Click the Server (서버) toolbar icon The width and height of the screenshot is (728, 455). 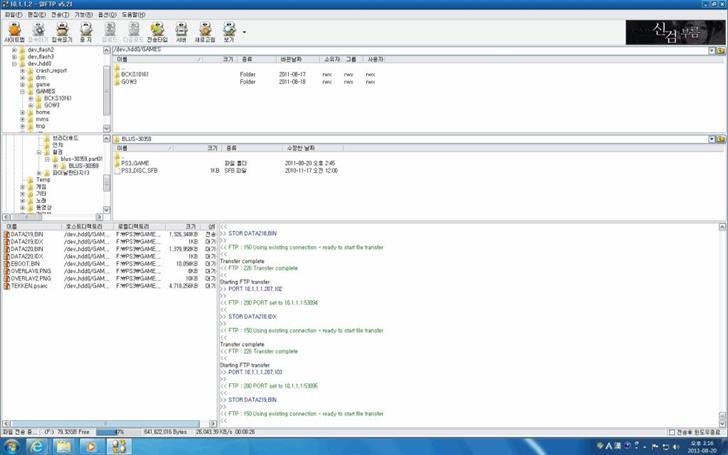pos(180,31)
